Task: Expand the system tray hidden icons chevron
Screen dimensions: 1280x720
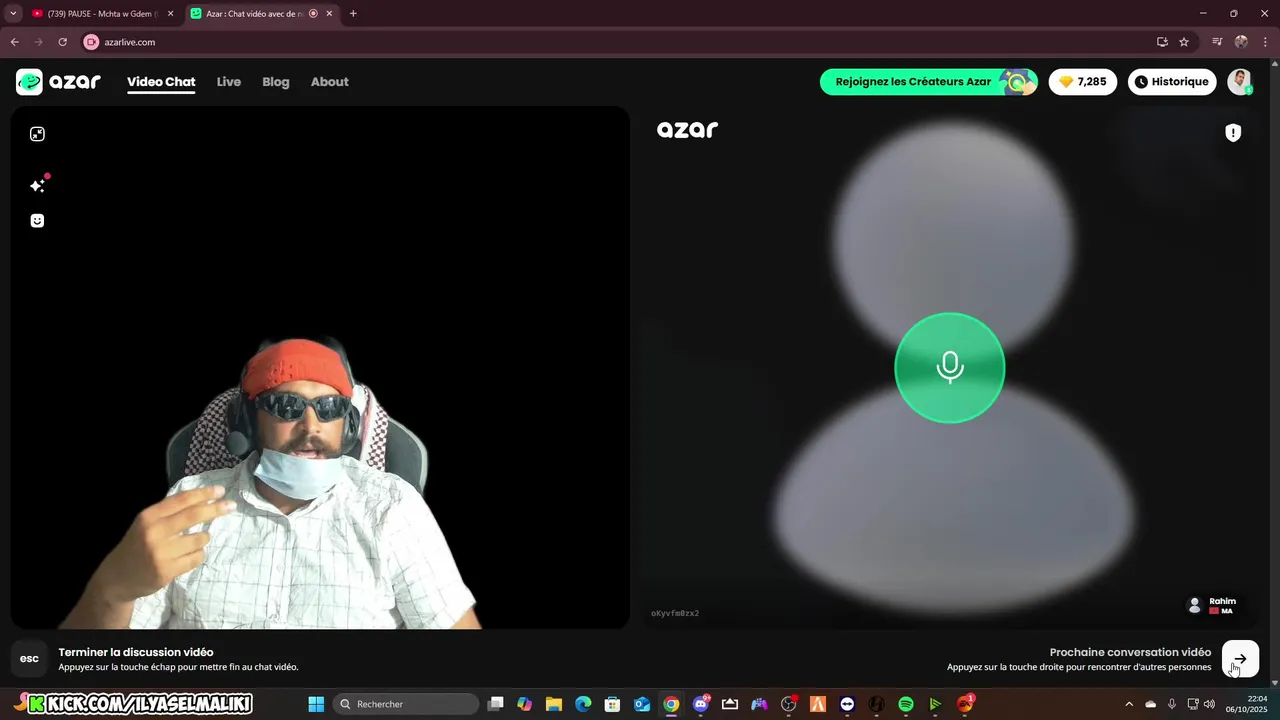Action: (1129, 704)
